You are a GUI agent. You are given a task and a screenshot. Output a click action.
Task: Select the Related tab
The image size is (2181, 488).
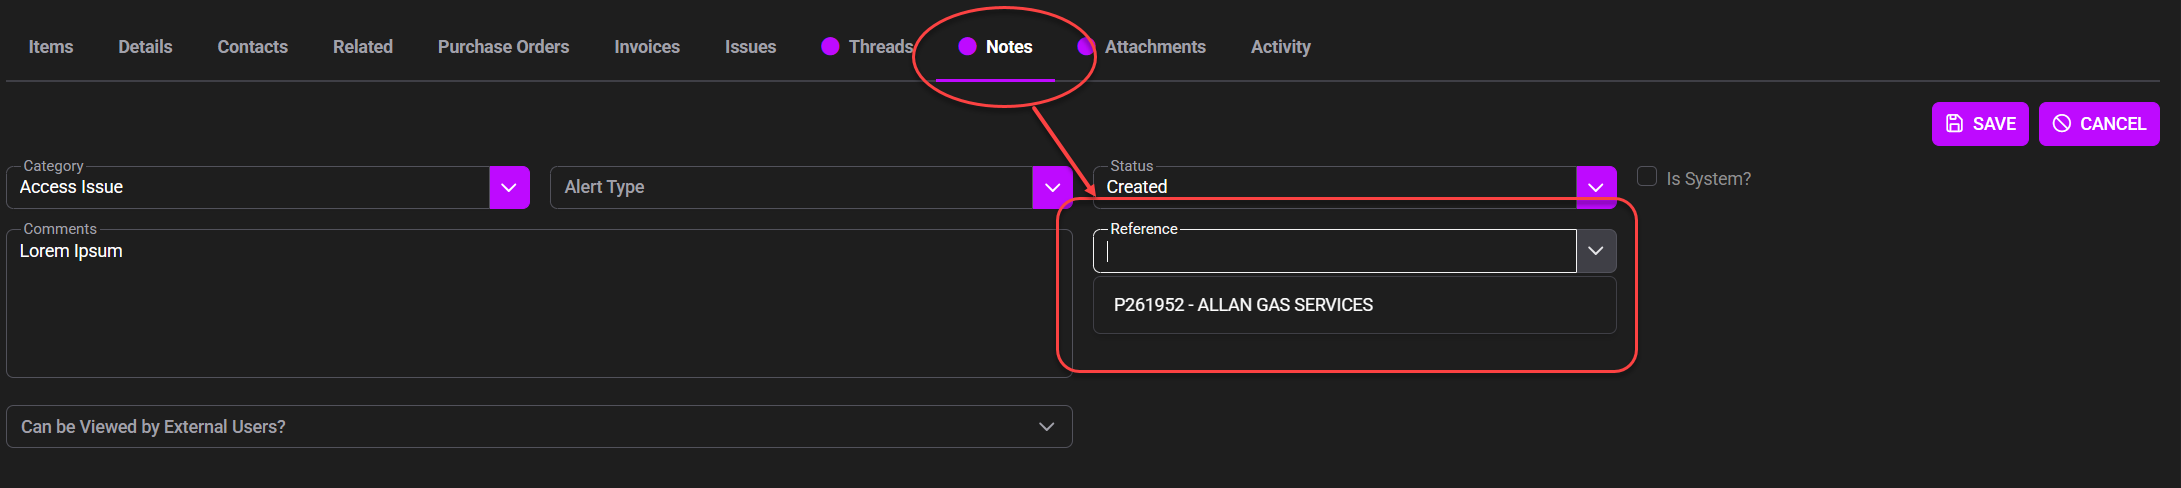363,47
